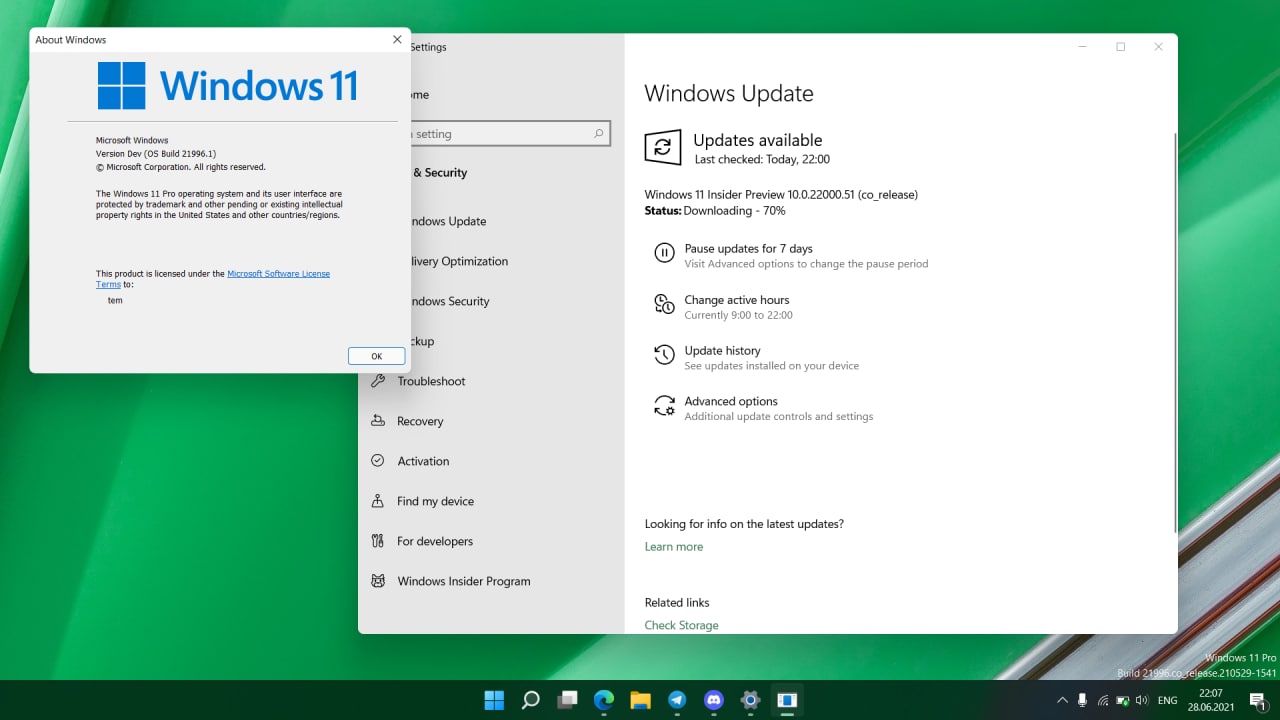This screenshot has width=1280, height=720.
Task: Click the Windows Insider Program icon
Action: [x=378, y=581]
